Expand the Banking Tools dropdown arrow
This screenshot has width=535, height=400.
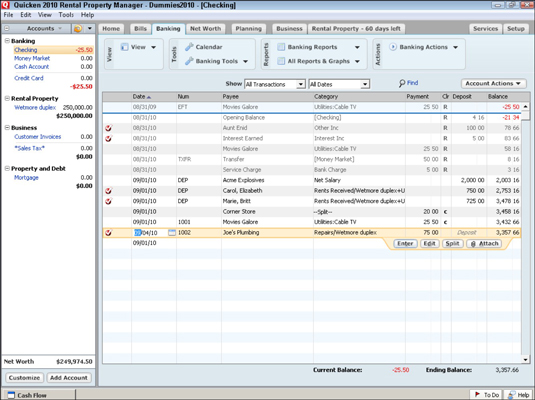[x=245, y=61]
